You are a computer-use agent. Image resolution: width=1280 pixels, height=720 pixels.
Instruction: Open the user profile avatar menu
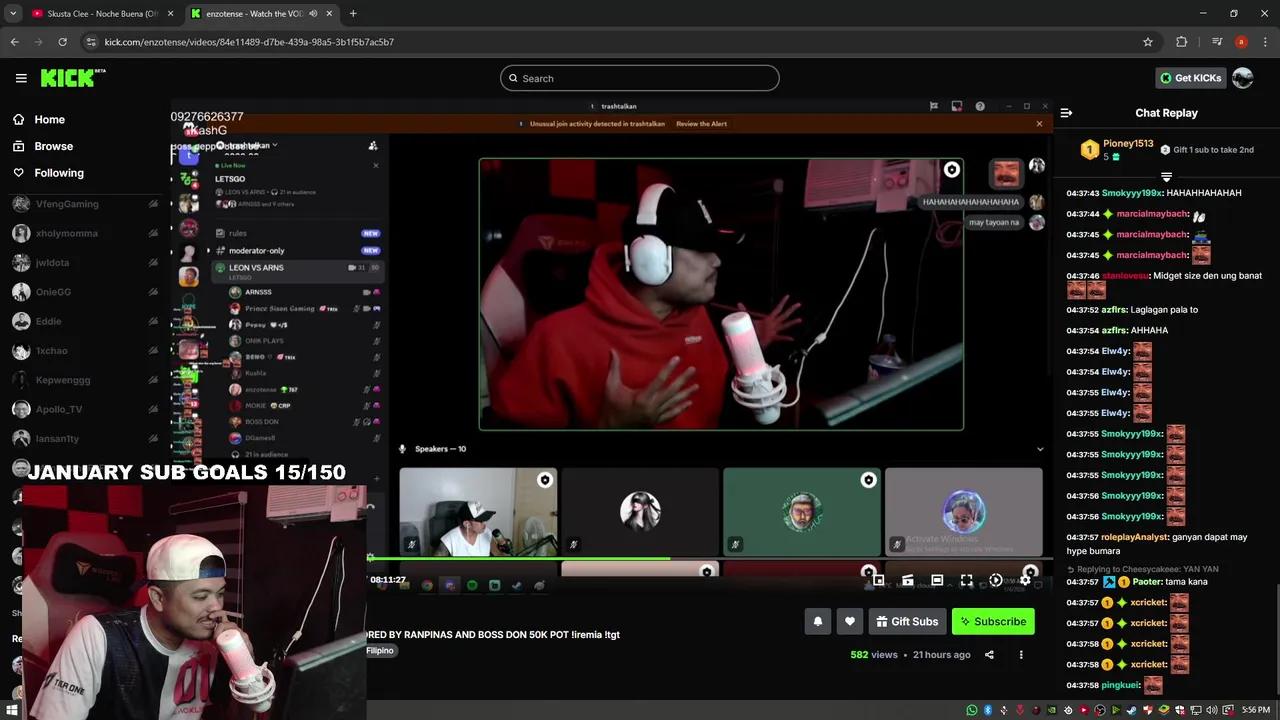(1242, 78)
